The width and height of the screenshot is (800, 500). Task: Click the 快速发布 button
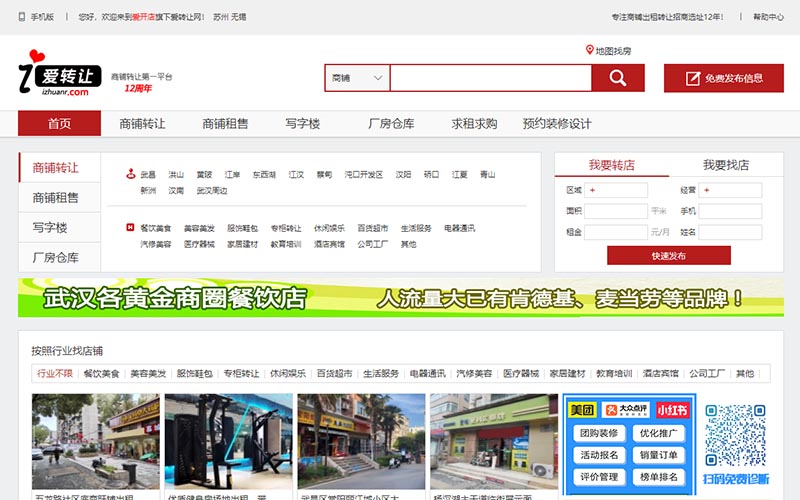point(668,256)
